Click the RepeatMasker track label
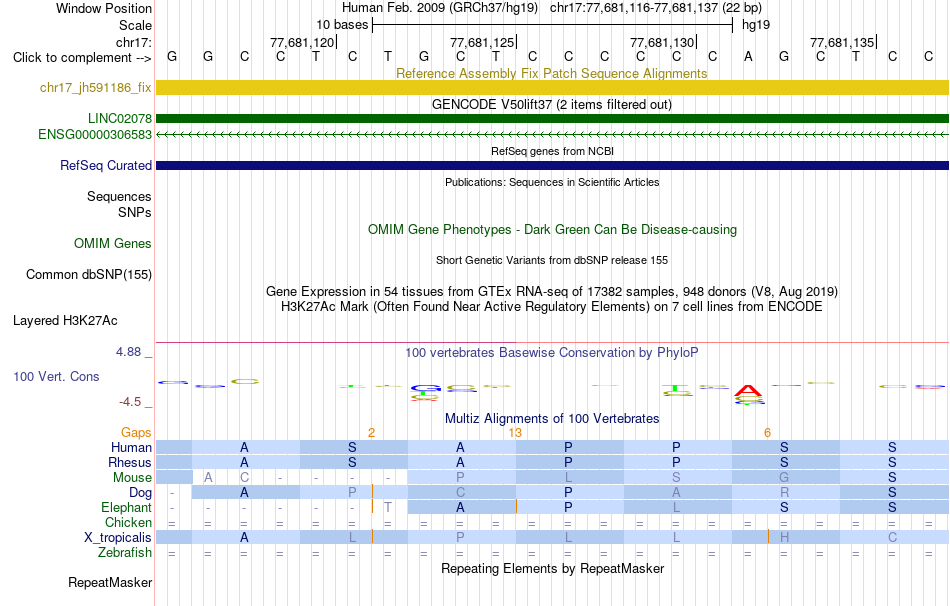950x606 pixels. (x=110, y=582)
